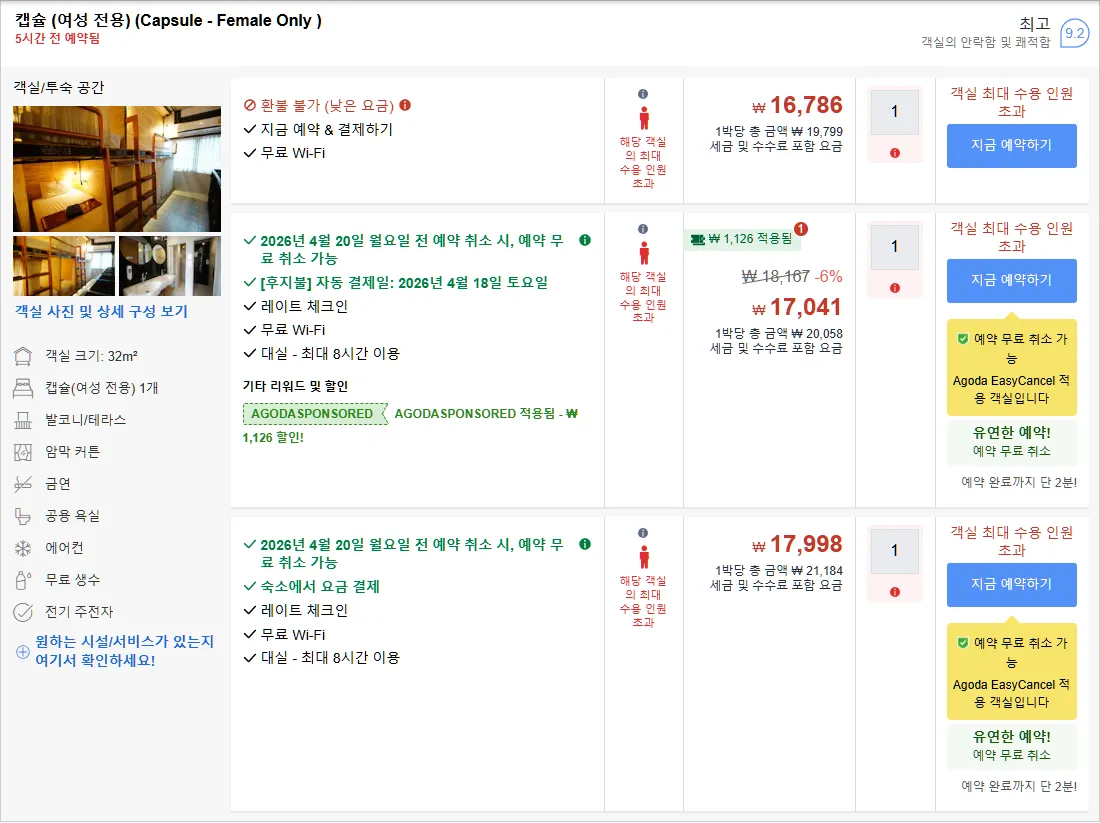Image resolution: width=1100 pixels, height=823 pixels.
Task: Open the bathroom sink thumbnail photo
Action: coord(170,266)
